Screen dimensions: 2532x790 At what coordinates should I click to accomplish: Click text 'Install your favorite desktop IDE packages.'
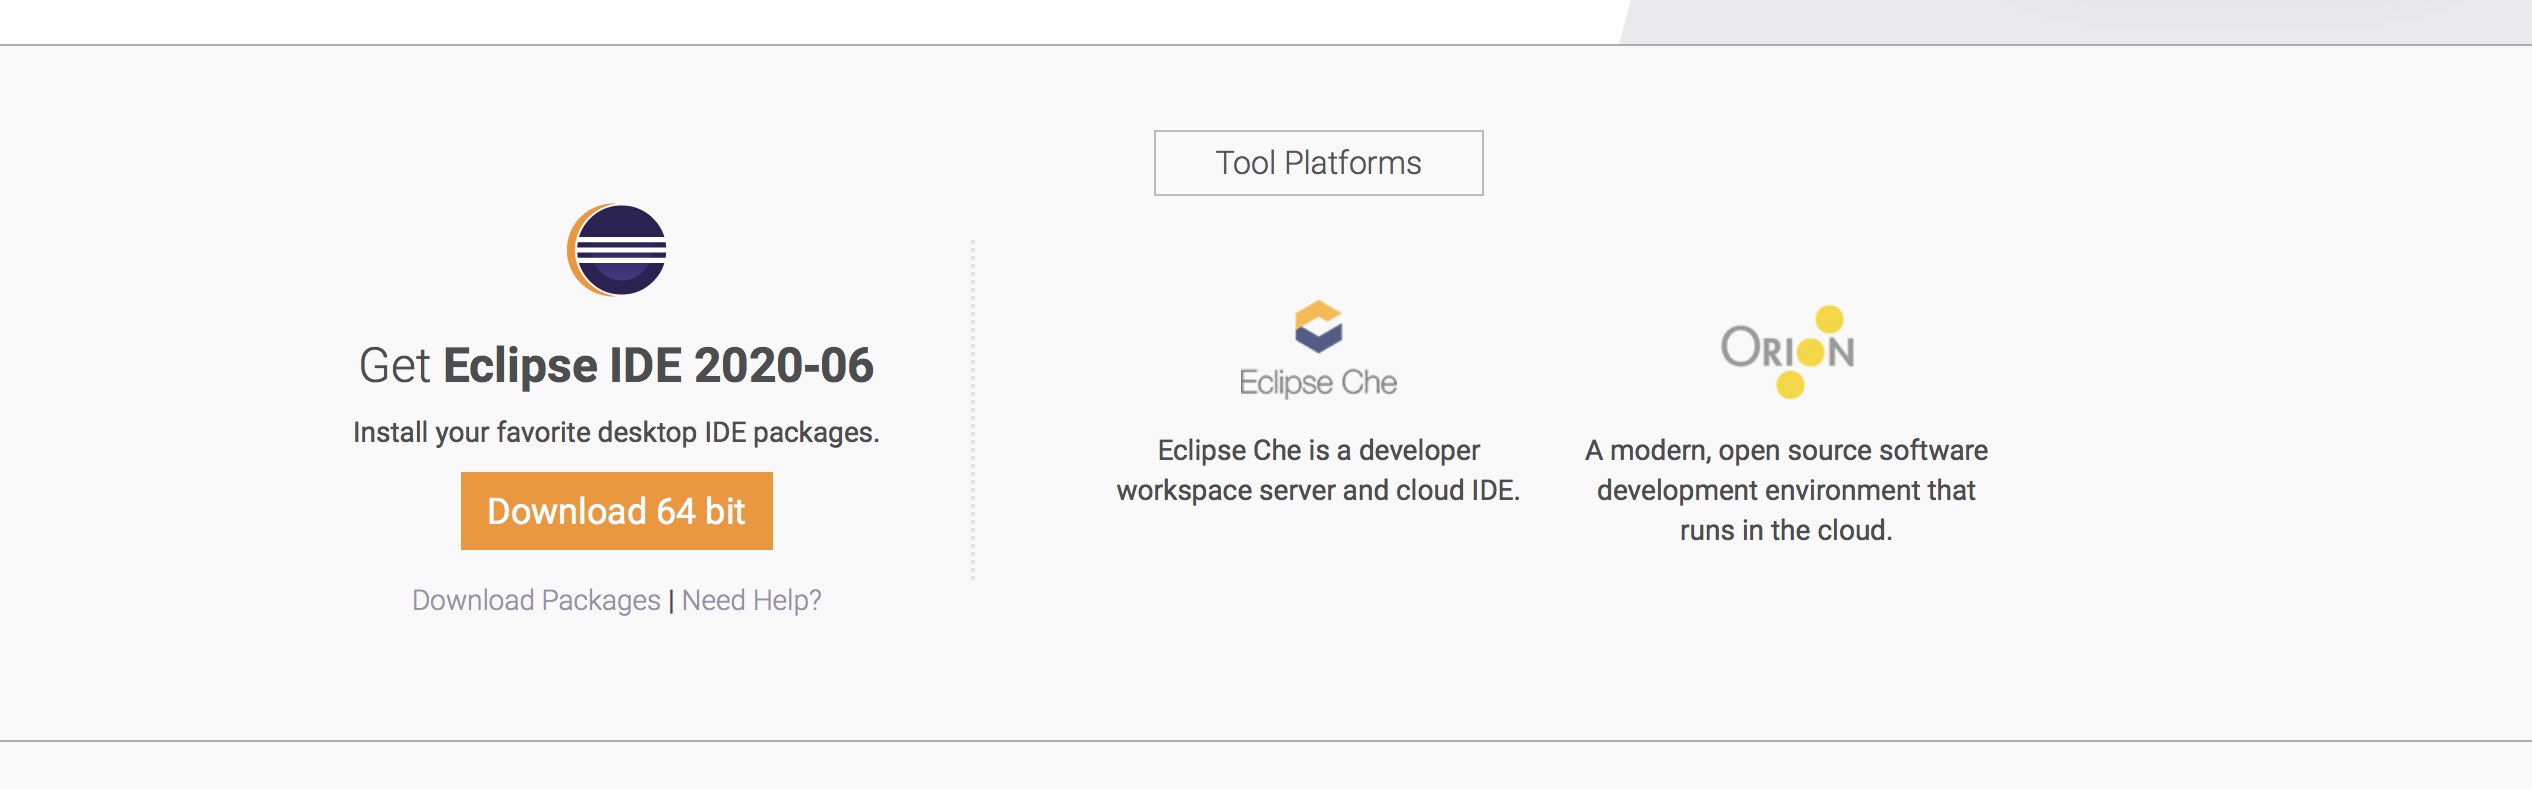point(617,432)
